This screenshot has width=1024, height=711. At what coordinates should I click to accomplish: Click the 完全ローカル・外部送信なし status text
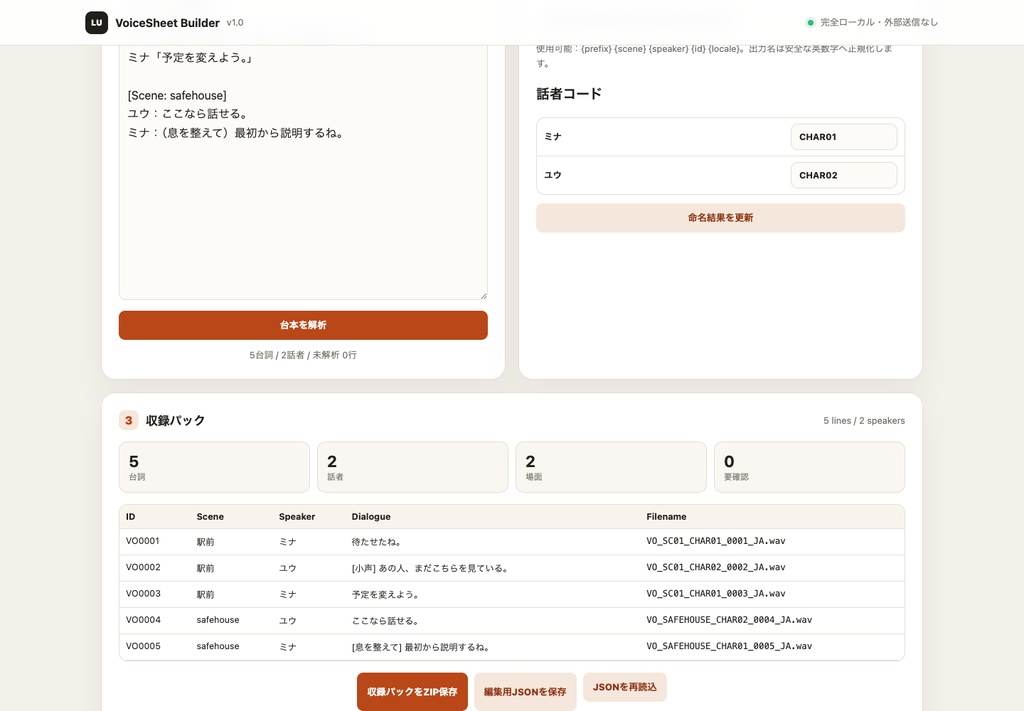[879, 22]
